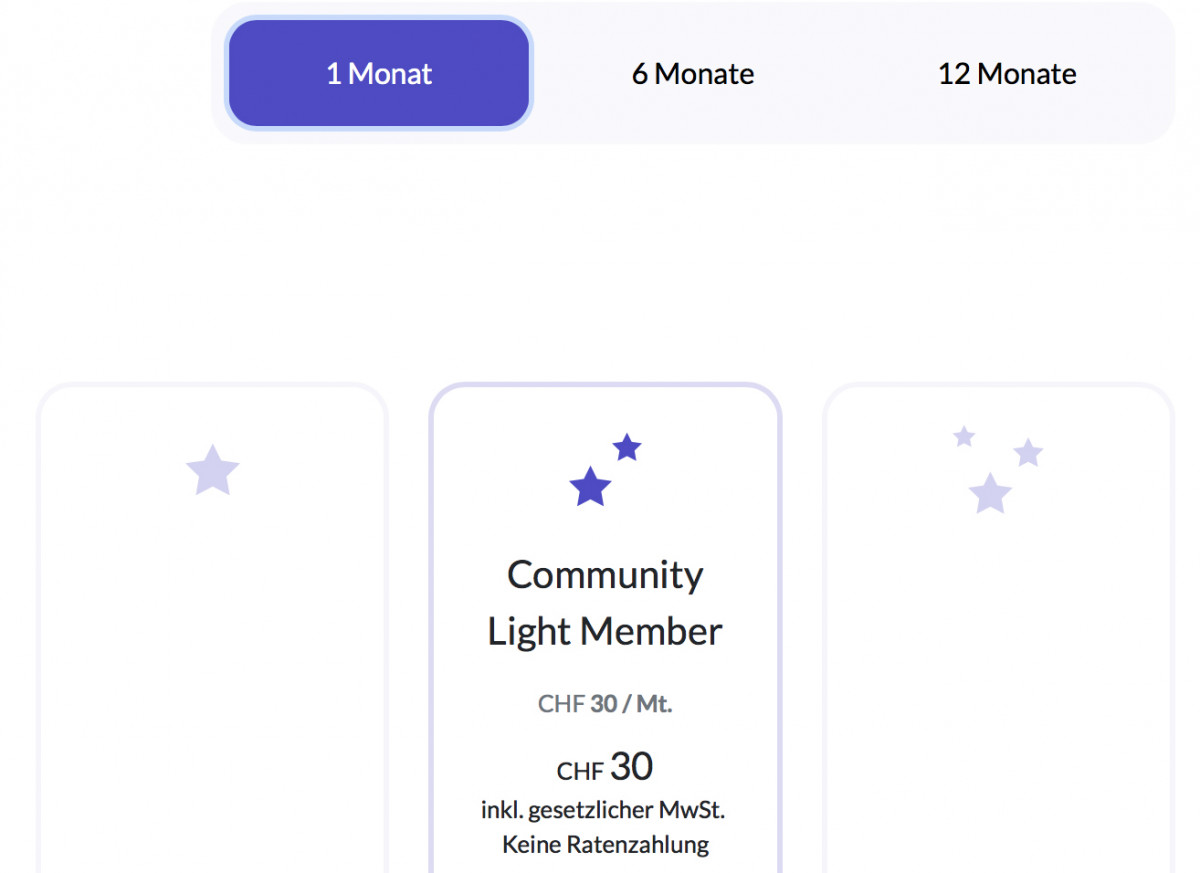Image resolution: width=1200 pixels, height=873 pixels.
Task: Click the large dark purple star
Action: point(590,487)
